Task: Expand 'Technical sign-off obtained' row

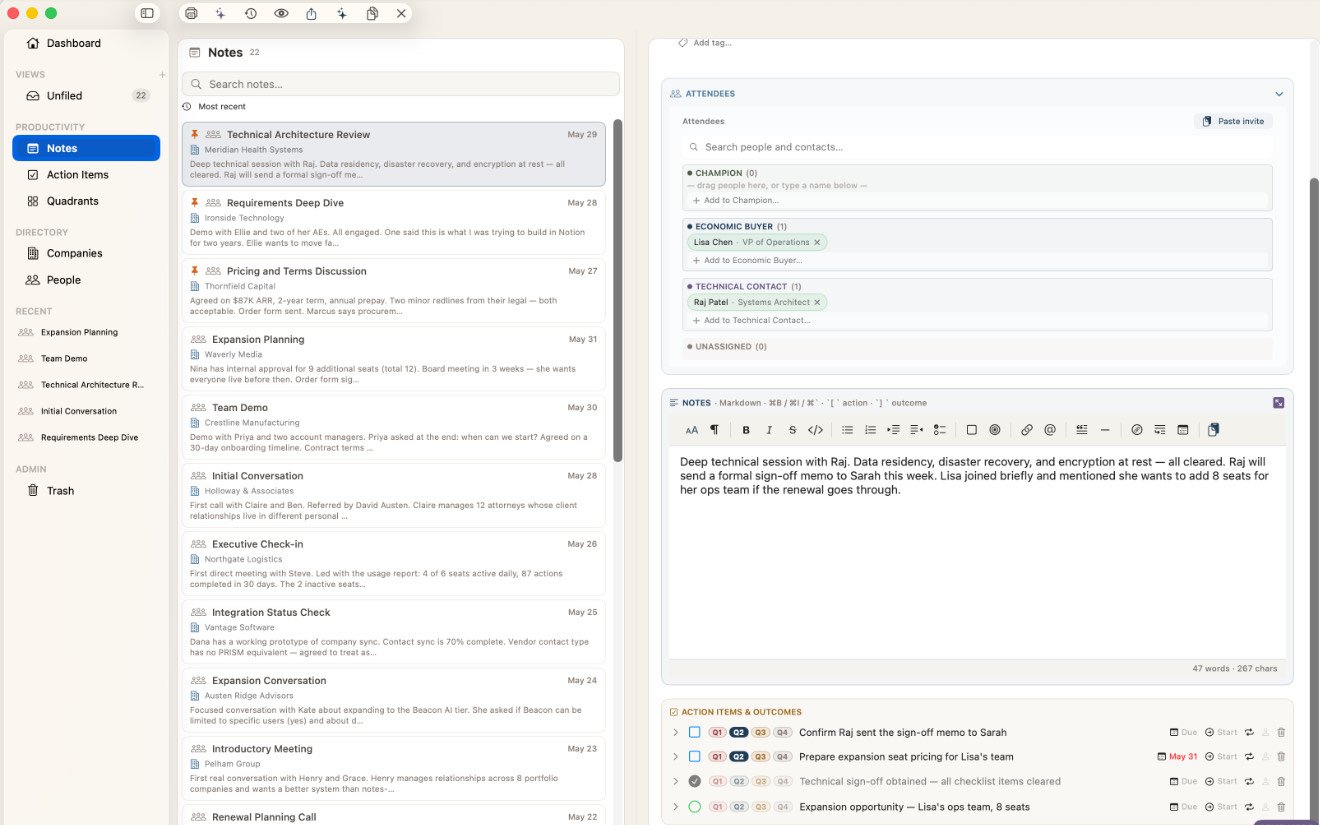Action: pyautogui.click(x=676, y=782)
